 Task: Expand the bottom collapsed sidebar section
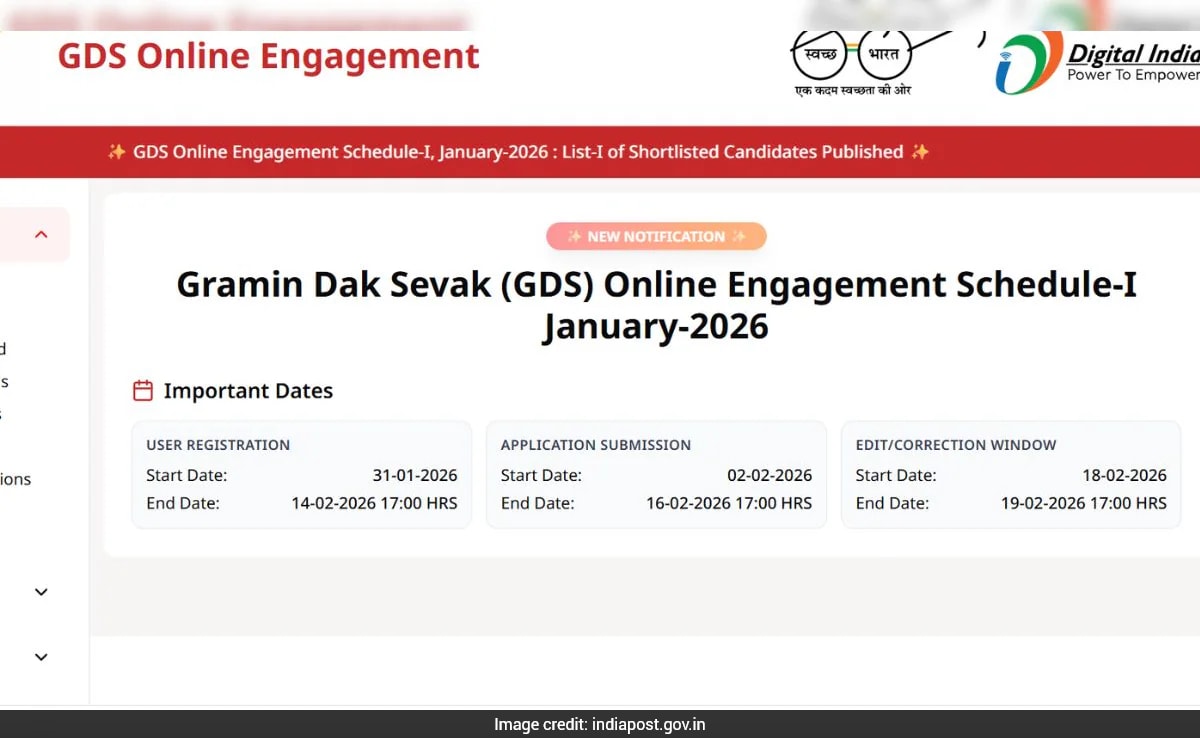tap(40, 657)
